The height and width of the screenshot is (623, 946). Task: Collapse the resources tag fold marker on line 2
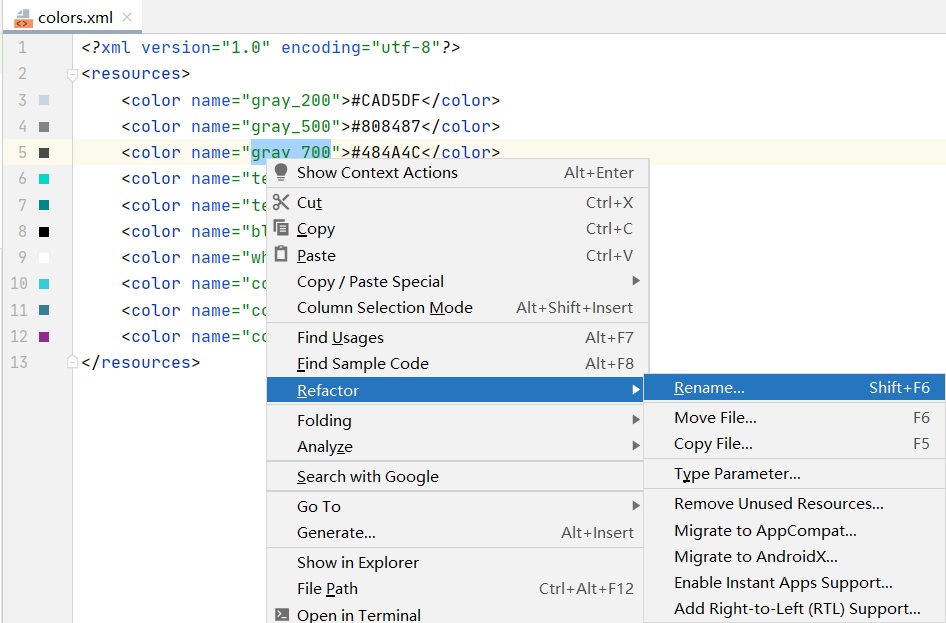click(x=72, y=74)
